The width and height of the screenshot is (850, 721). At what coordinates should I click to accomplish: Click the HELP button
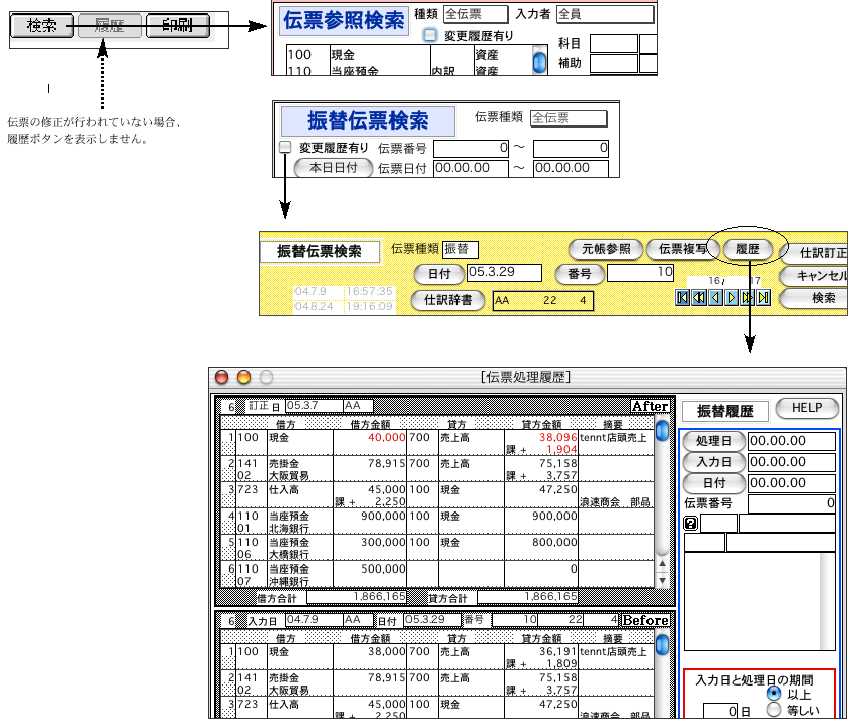(807, 408)
